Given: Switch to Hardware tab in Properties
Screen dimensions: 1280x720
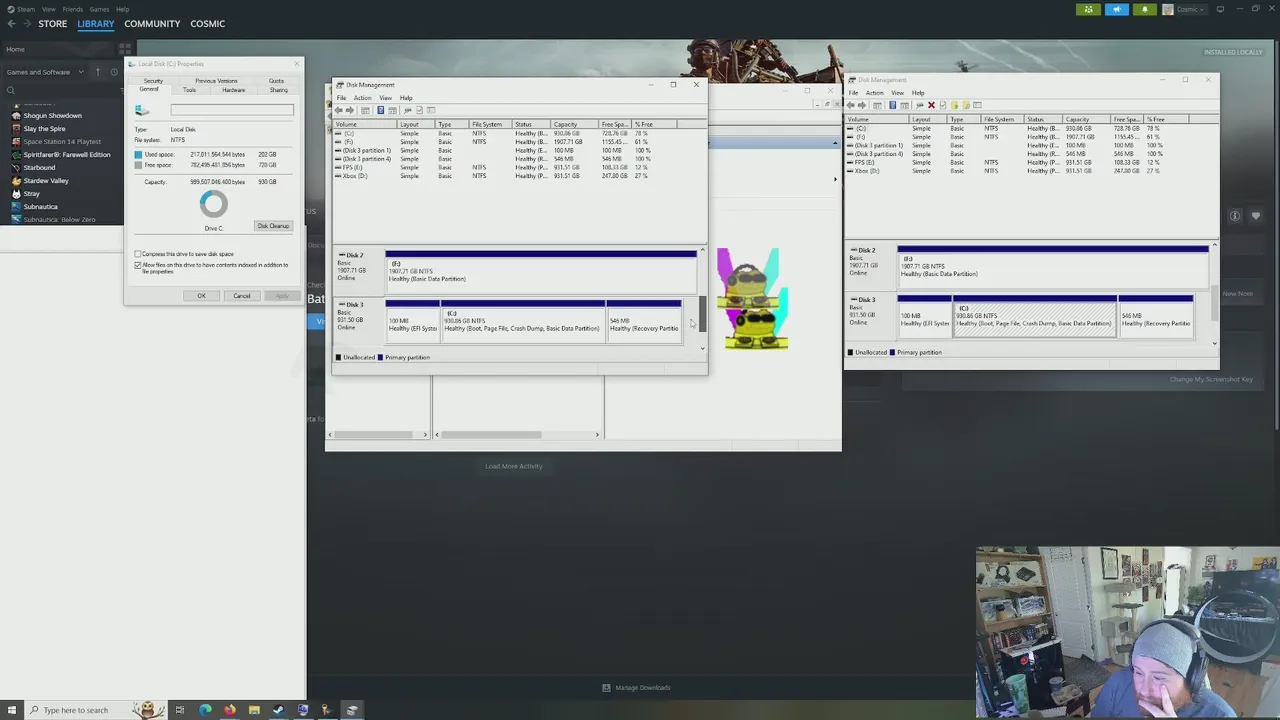Looking at the screenshot, I should 233,90.
